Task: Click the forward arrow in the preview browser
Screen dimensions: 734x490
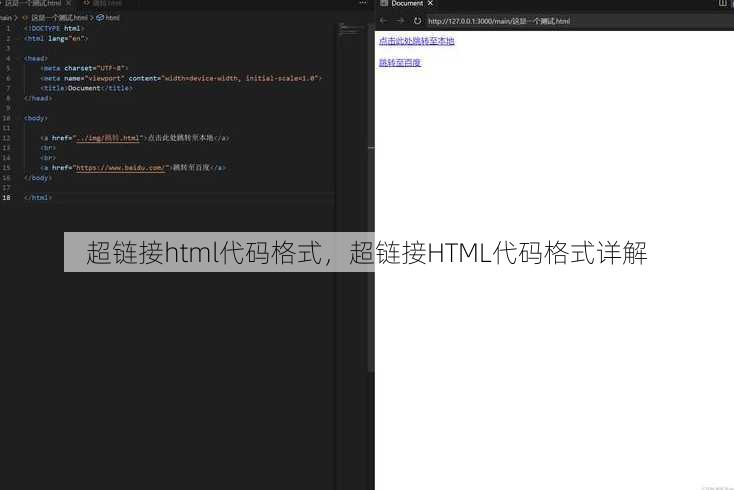Action: pos(400,21)
